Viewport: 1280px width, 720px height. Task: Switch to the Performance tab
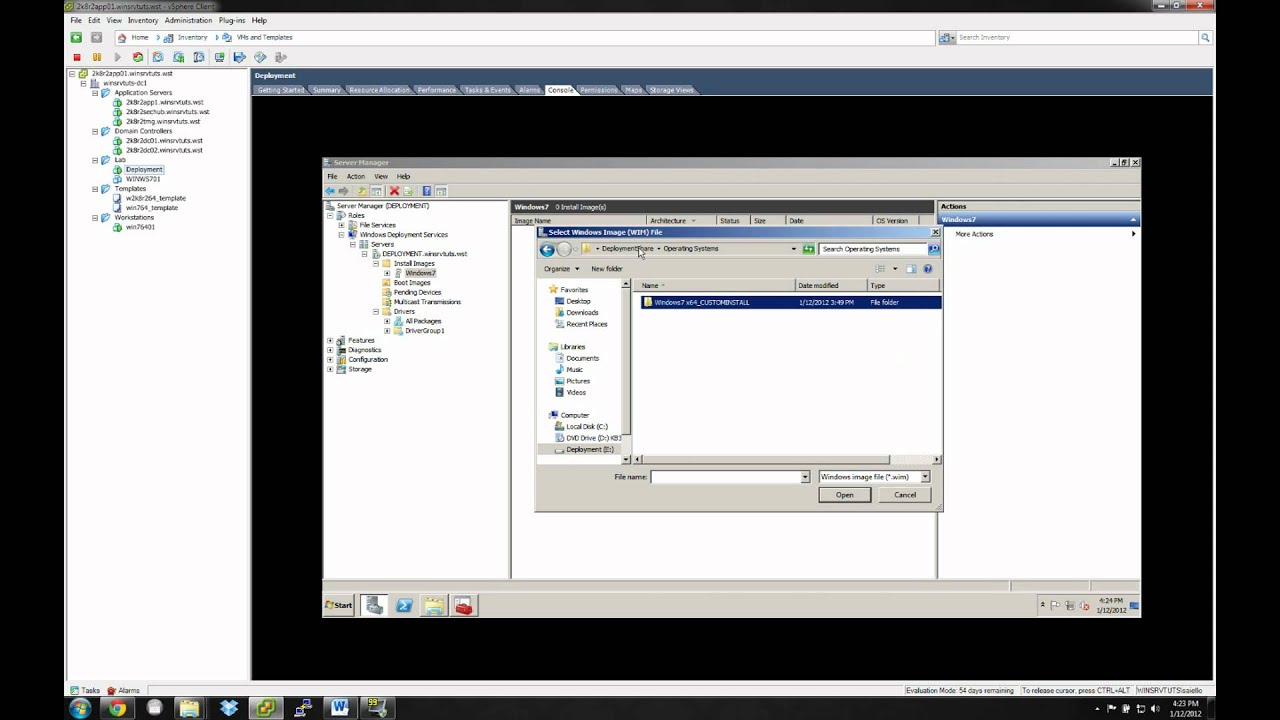pyautogui.click(x=437, y=90)
